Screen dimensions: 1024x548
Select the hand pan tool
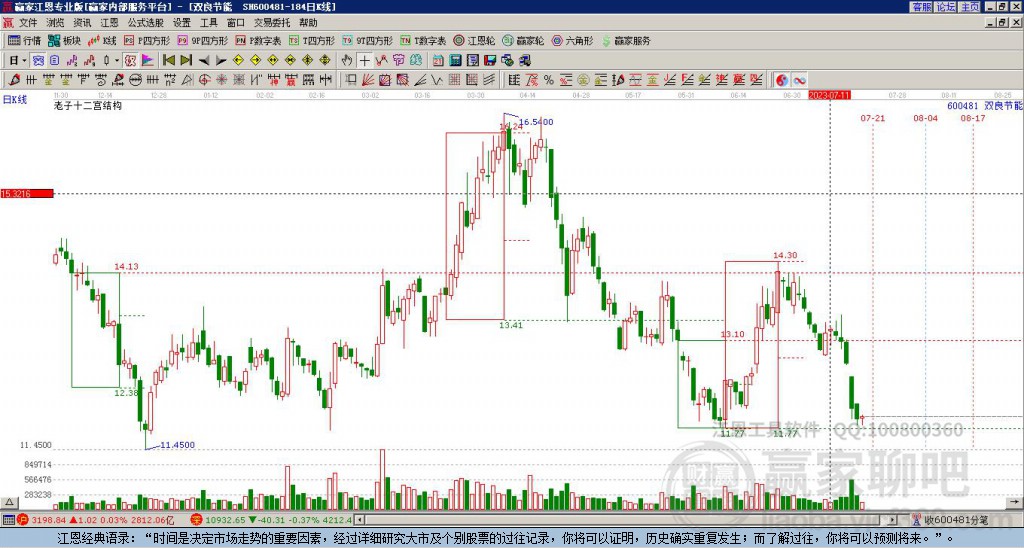tap(346, 61)
